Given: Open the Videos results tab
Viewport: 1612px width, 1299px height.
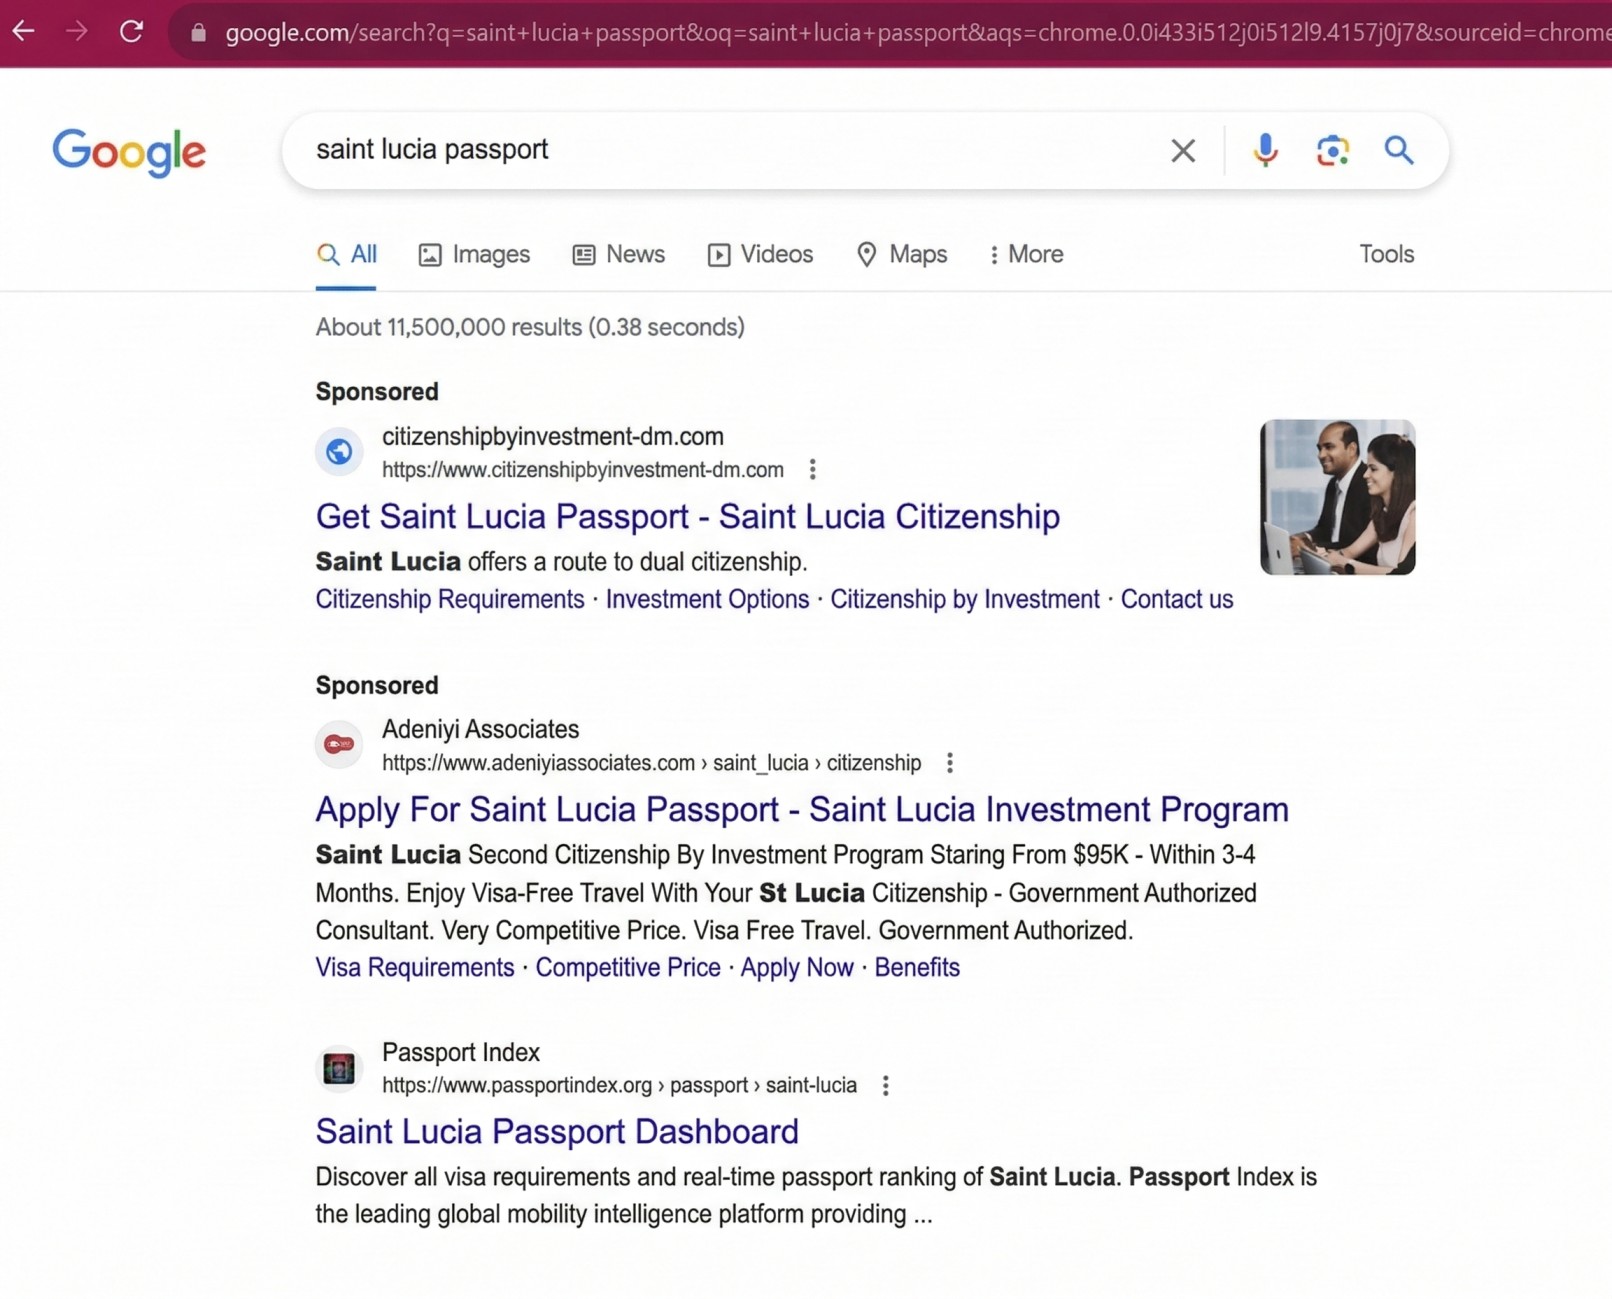Looking at the screenshot, I should point(760,255).
